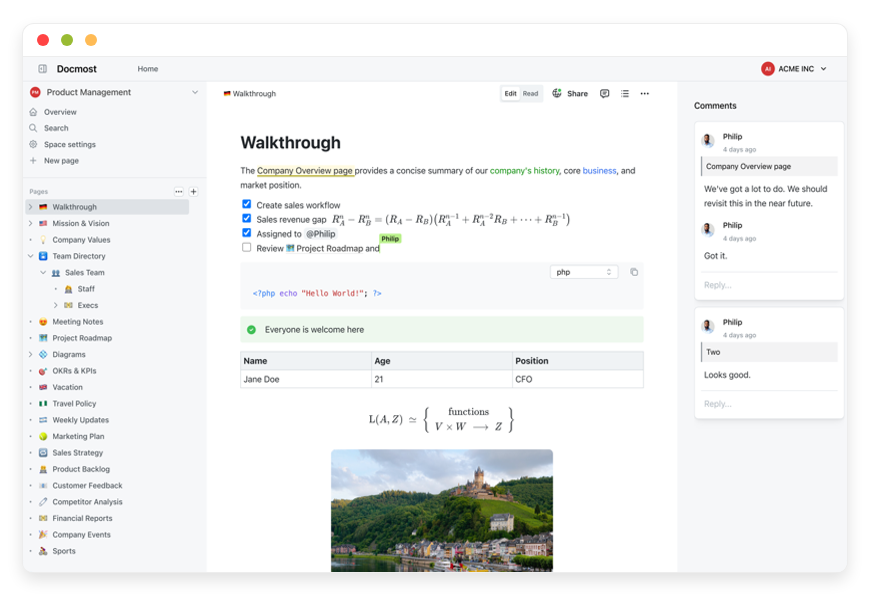
Task: Check the Review Project Roadmap checkbox
Action: point(246,248)
